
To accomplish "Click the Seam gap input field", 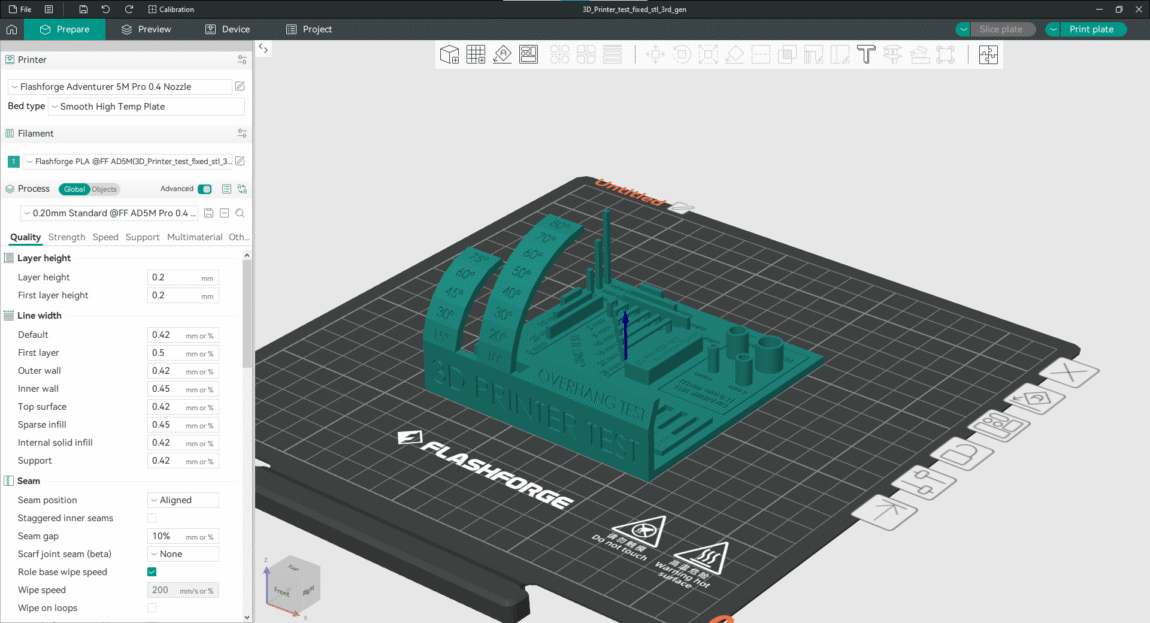I will tap(183, 536).
